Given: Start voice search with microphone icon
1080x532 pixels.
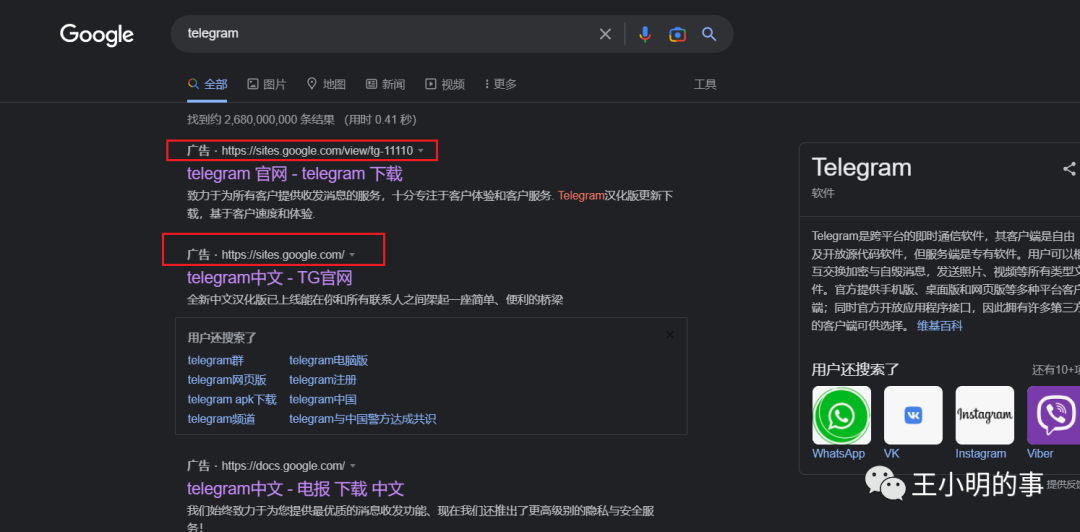Looking at the screenshot, I should click(x=645, y=34).
